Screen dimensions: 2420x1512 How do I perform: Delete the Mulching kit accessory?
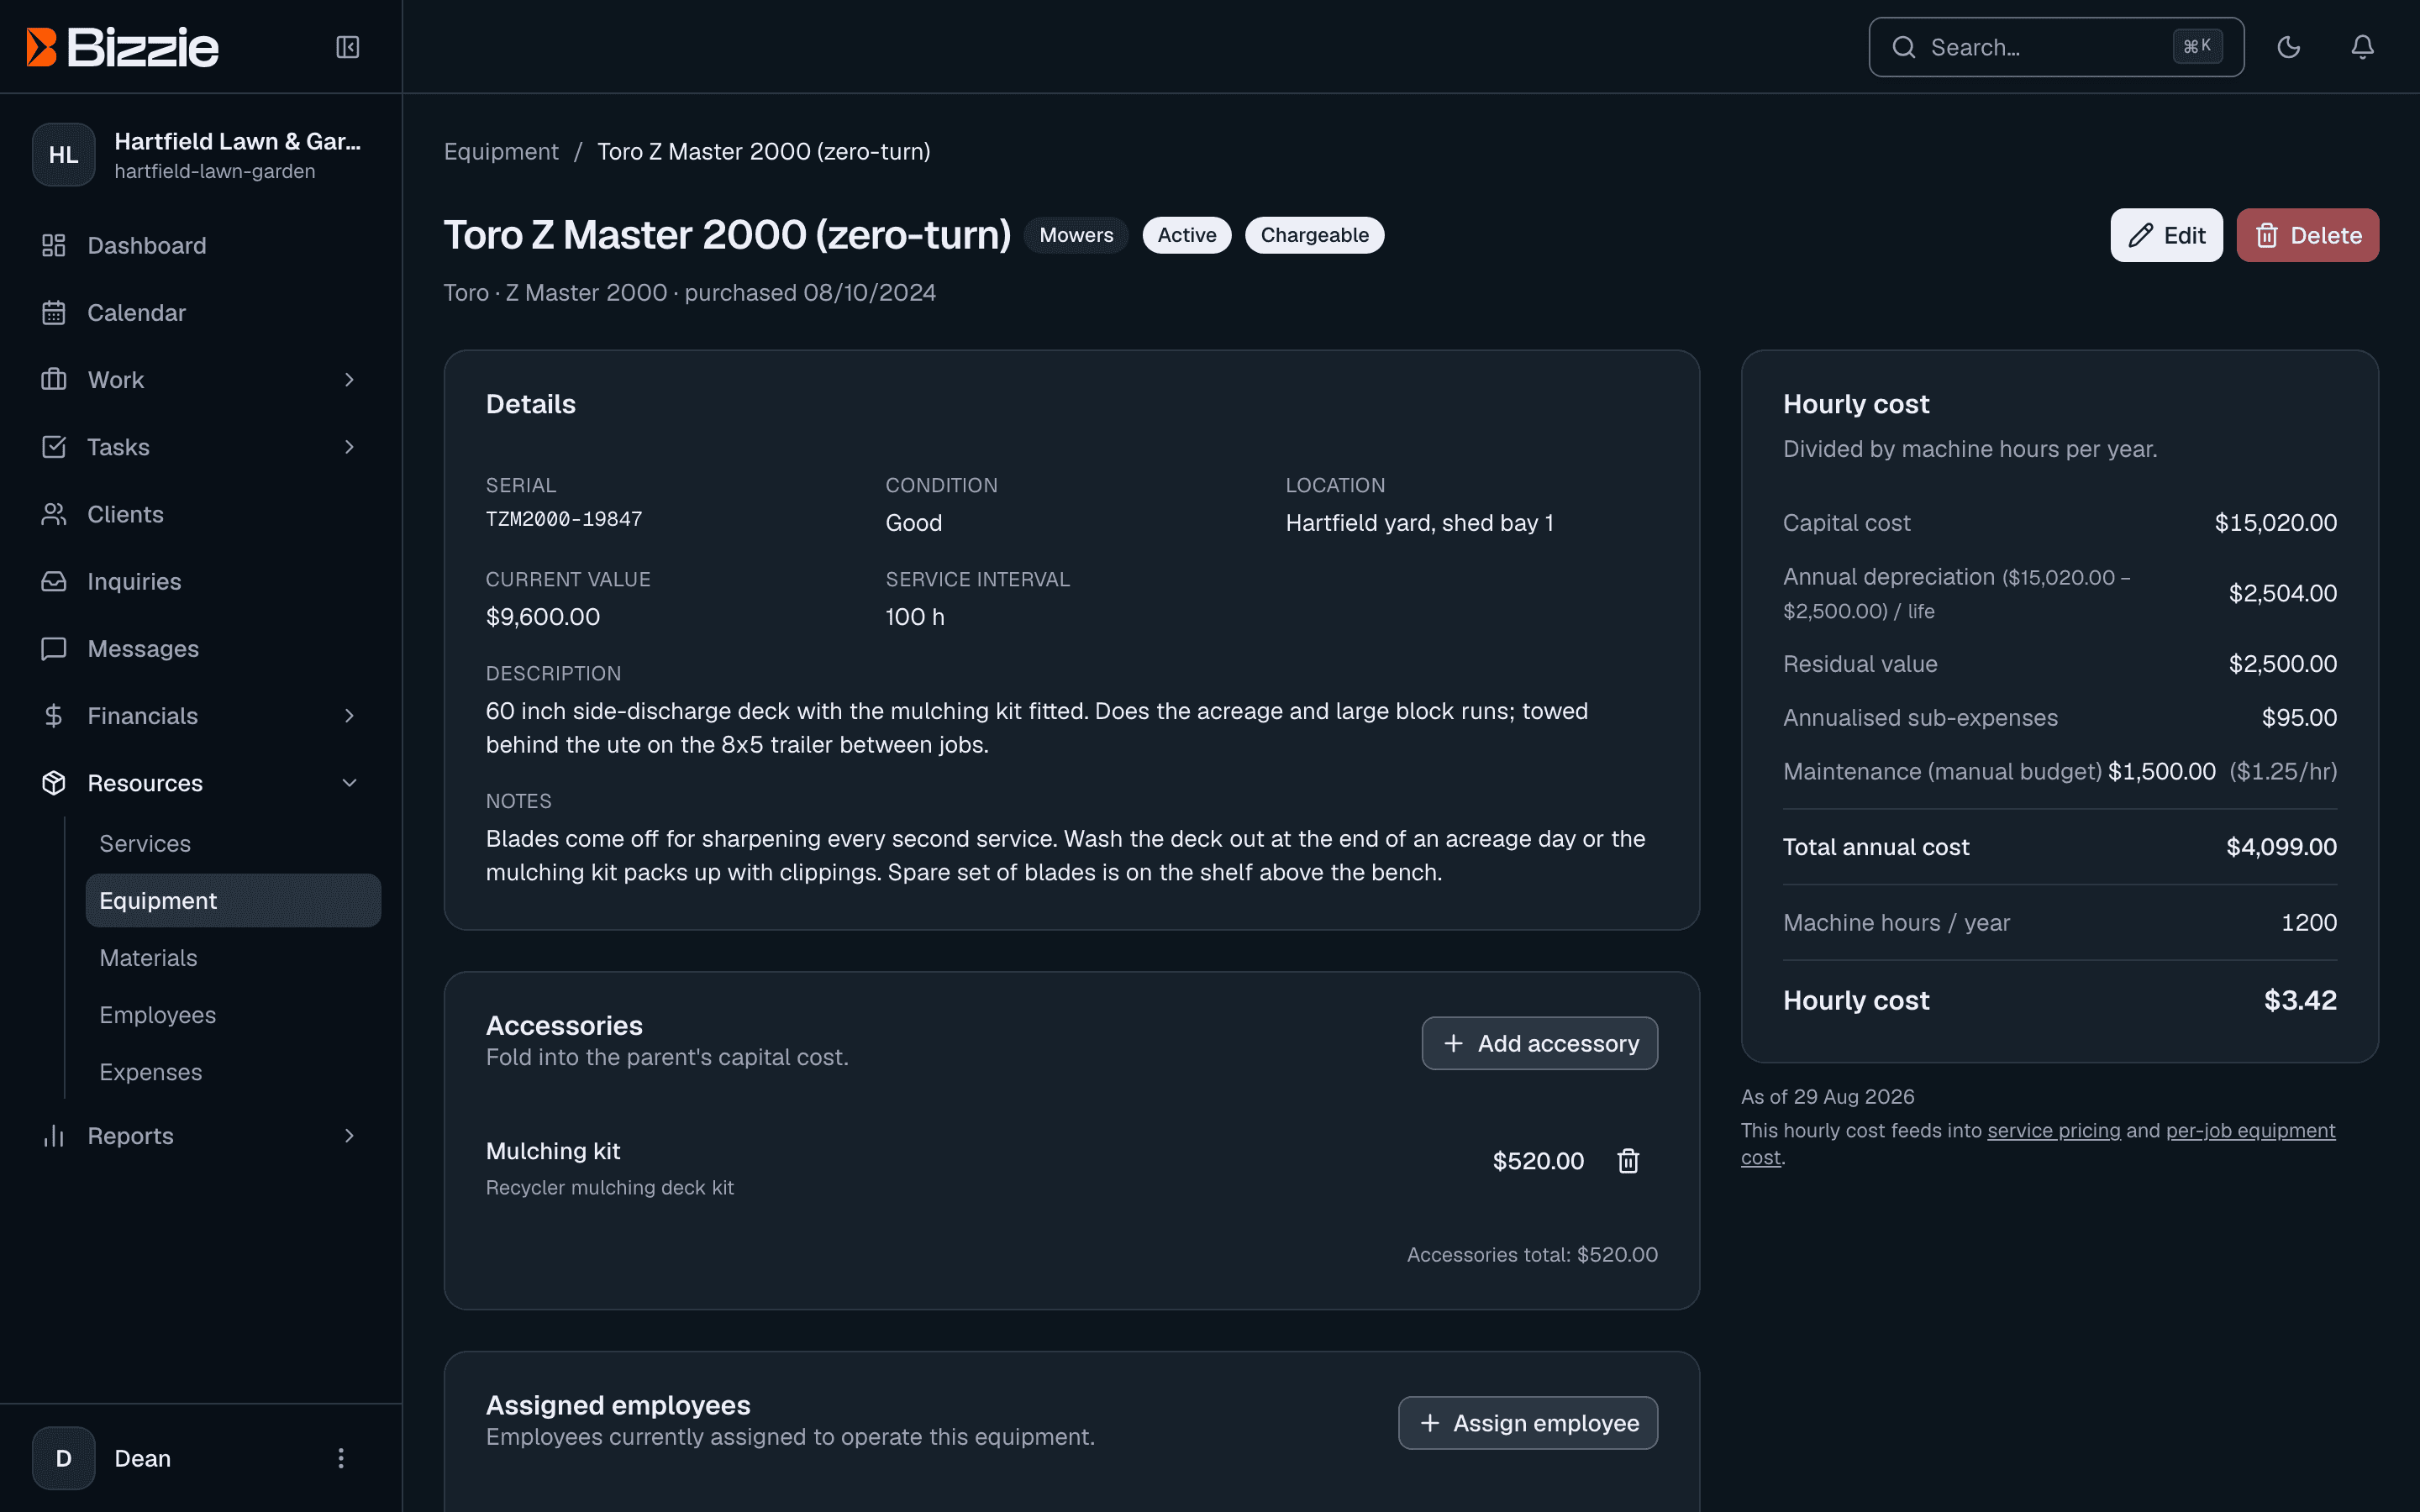[1628, 1161]
